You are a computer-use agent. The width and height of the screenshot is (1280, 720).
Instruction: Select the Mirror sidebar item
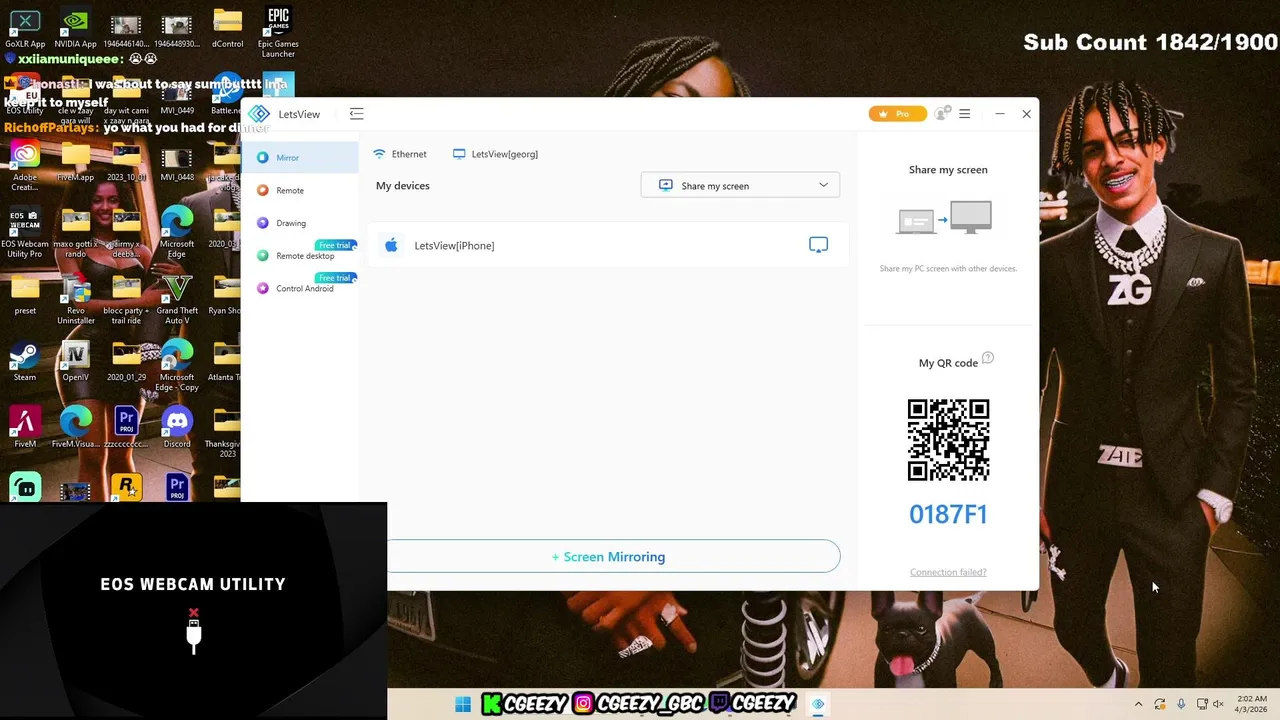pyautogui.click(x=299, y=157)
